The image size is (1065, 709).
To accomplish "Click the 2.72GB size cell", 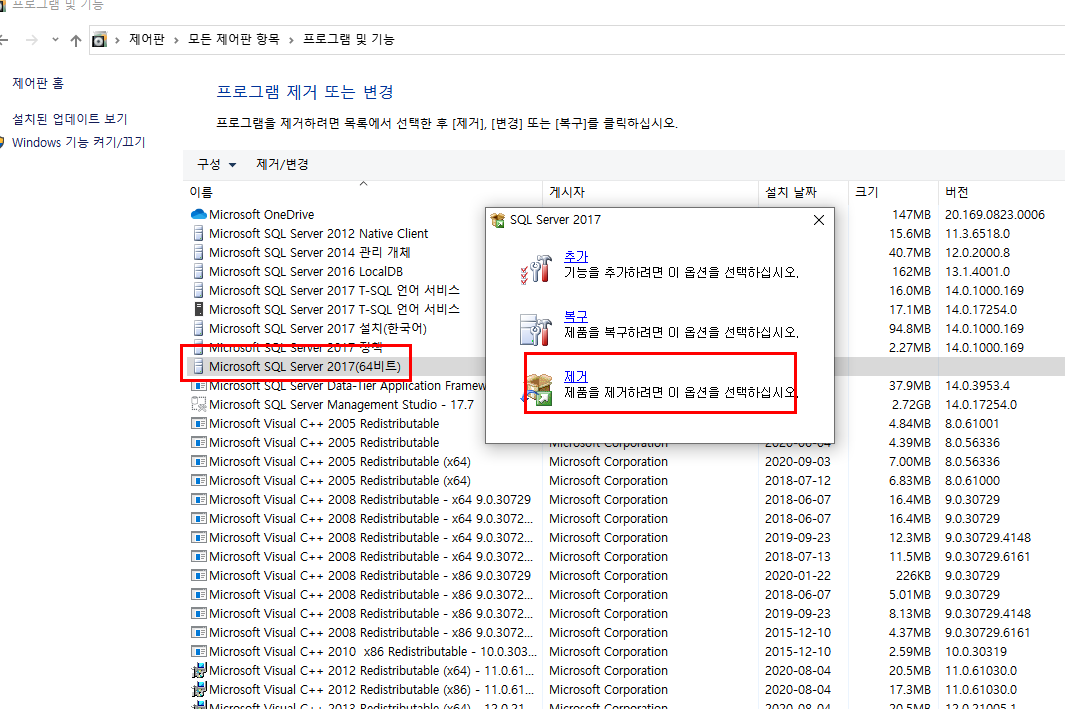I will 911,404.
